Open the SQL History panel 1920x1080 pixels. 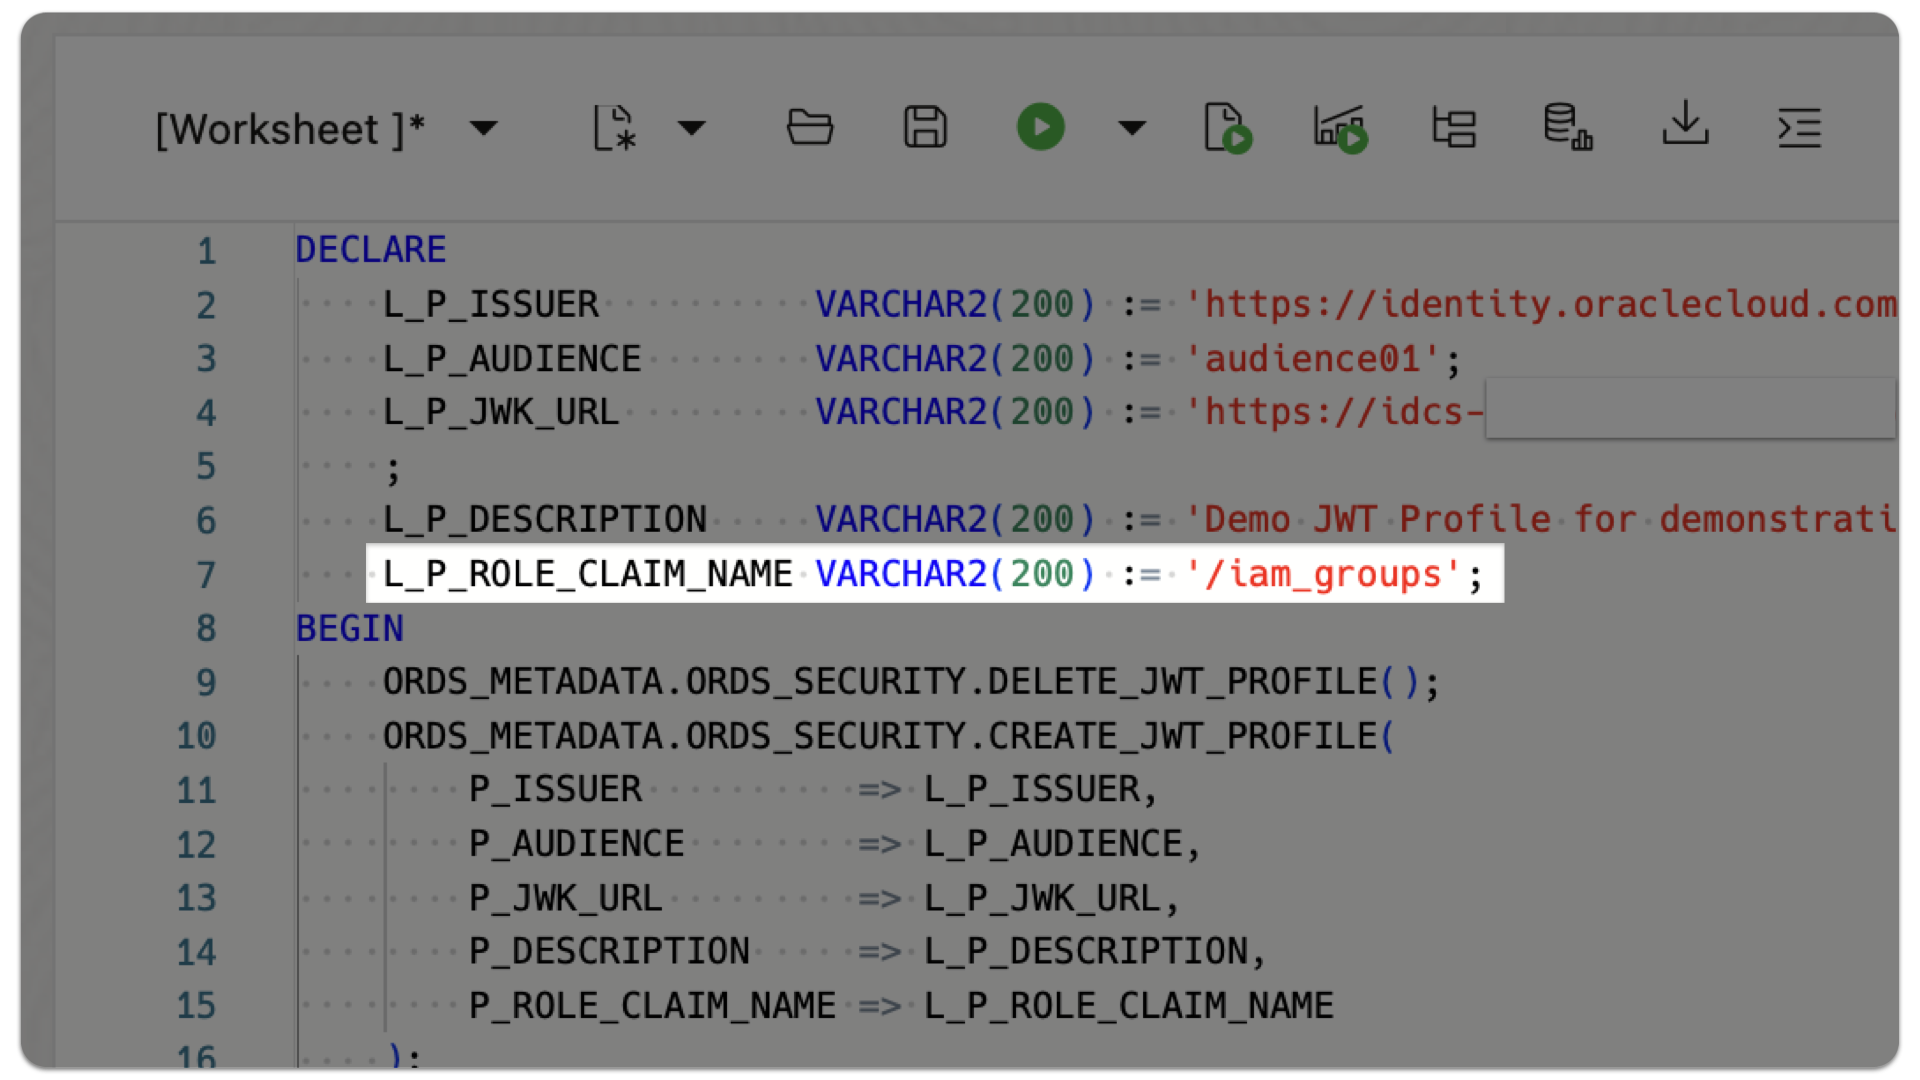point(1568,127)
